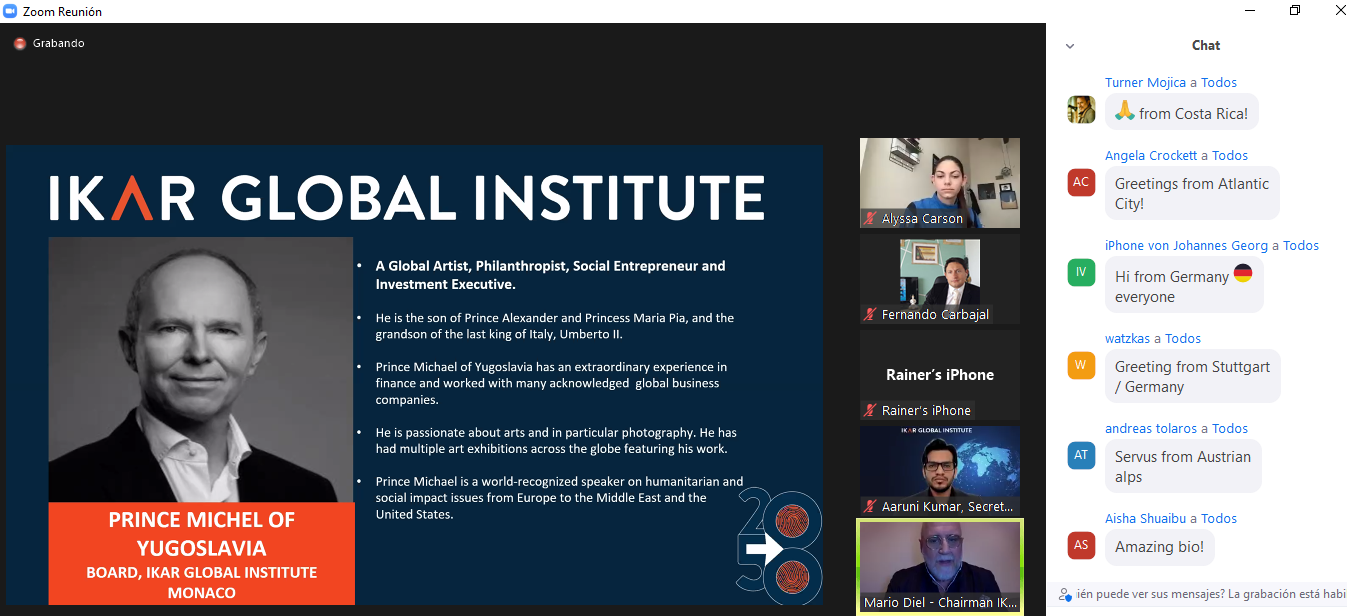Click 'Greetings from Atlantic City!' message bubble
The image size is (1347, 616).
coord(1192,194)
